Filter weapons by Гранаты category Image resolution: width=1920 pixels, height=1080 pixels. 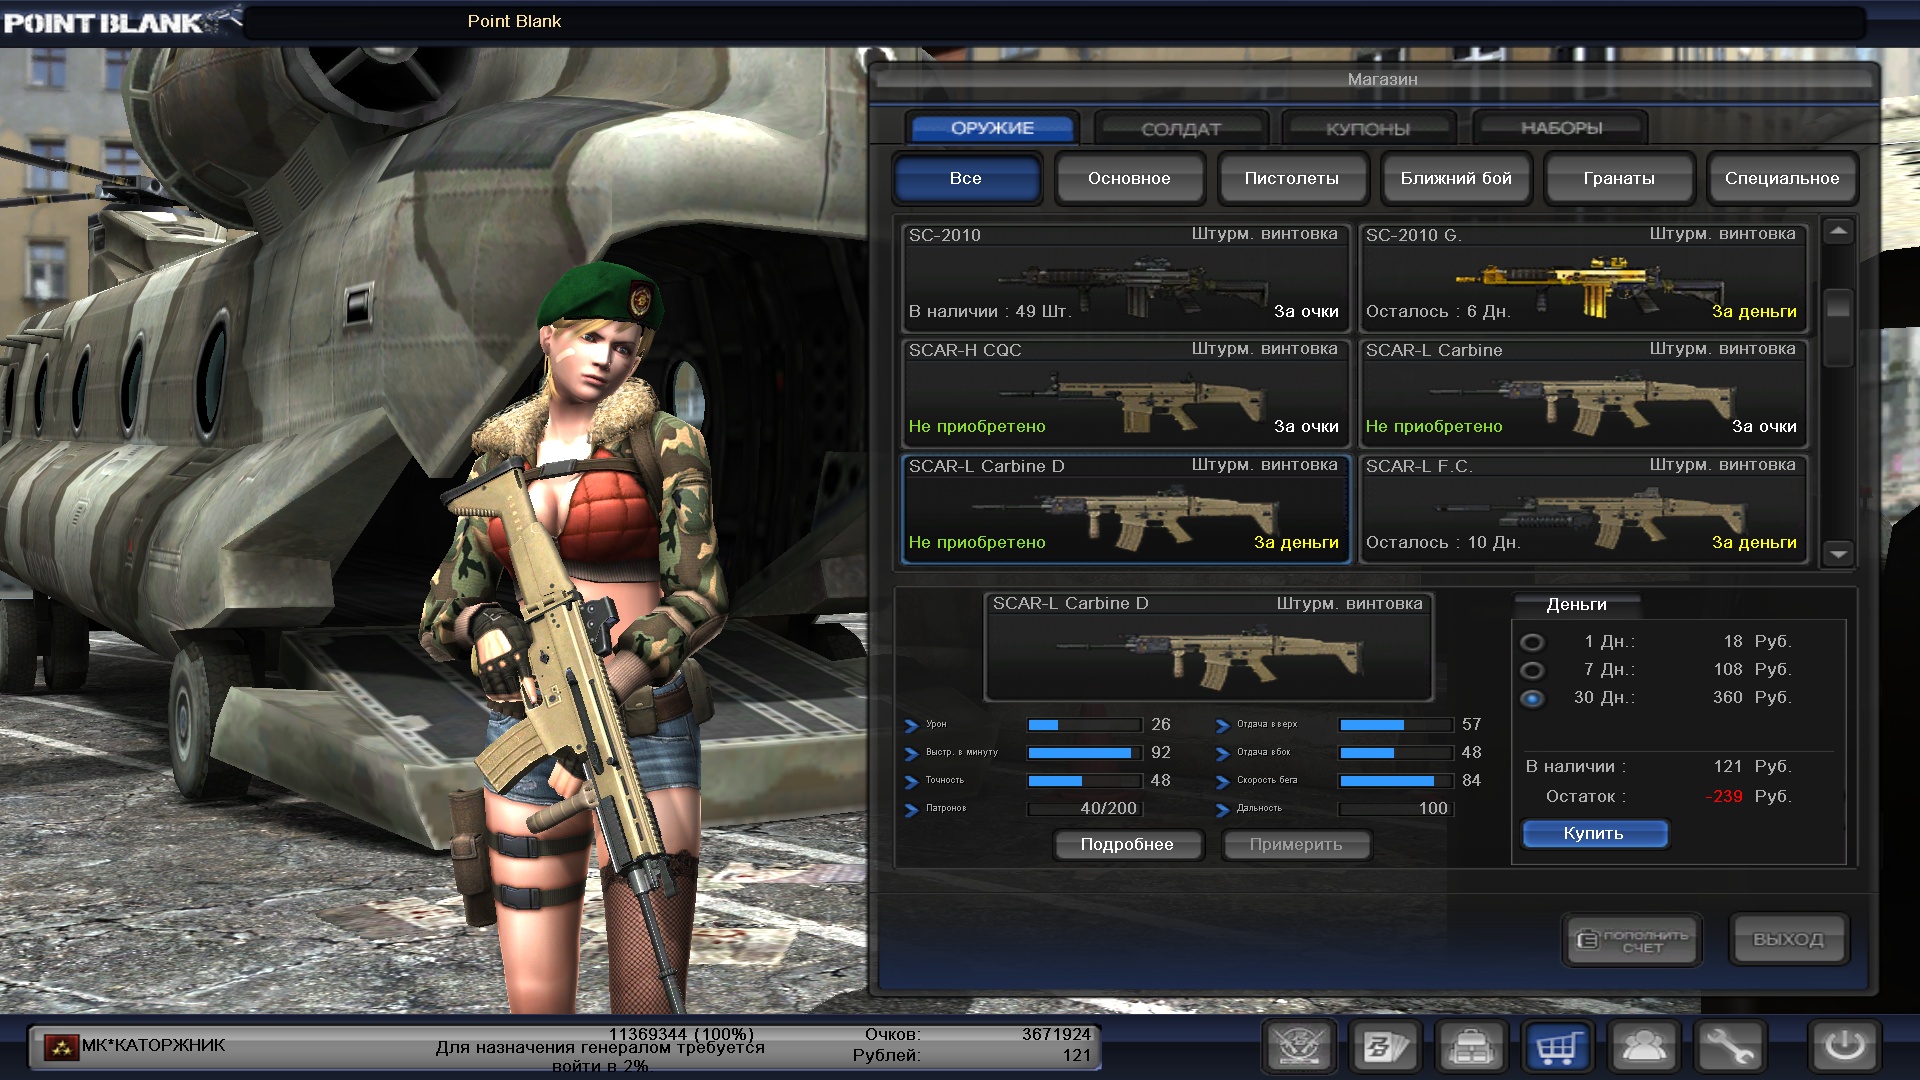(x=1619, y=179)
